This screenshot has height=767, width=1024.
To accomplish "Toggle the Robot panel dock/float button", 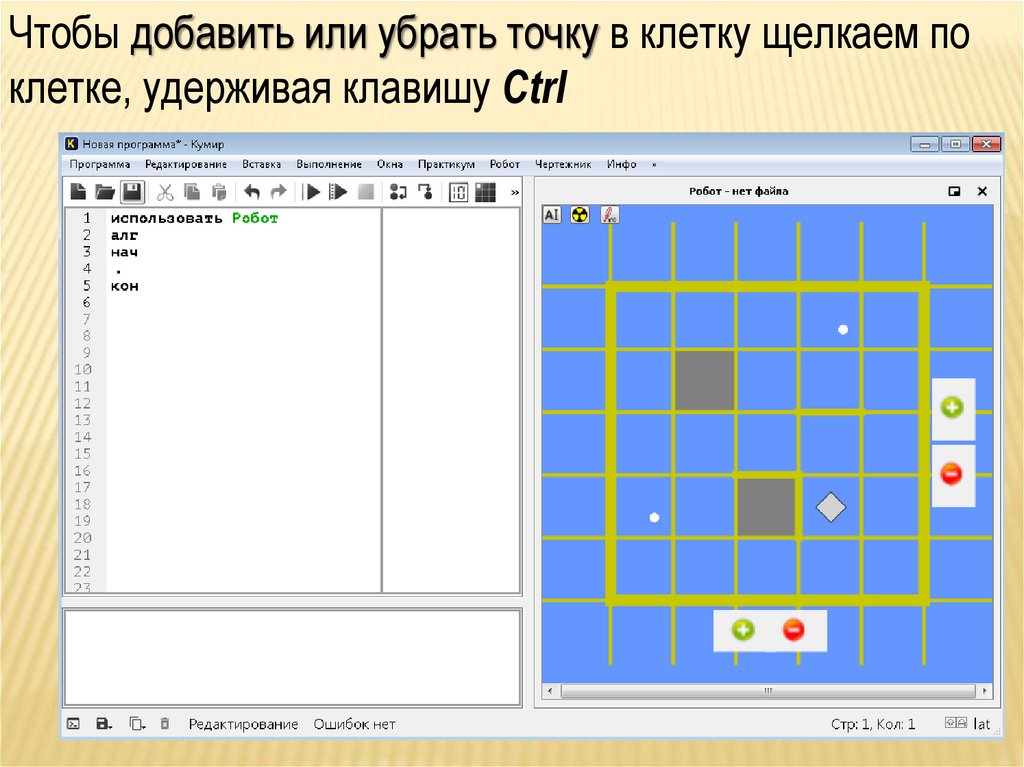I will pyautogui.click(x=954, y=191).
